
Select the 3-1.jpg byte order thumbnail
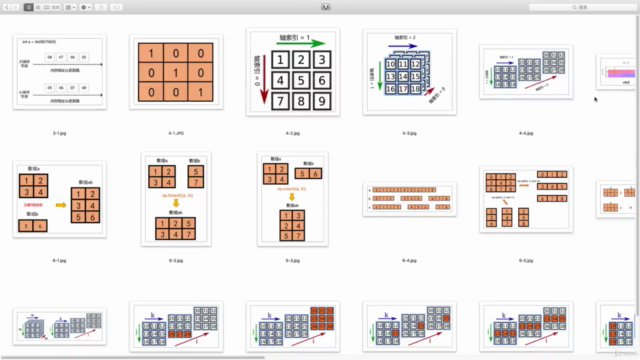(60, 72)
